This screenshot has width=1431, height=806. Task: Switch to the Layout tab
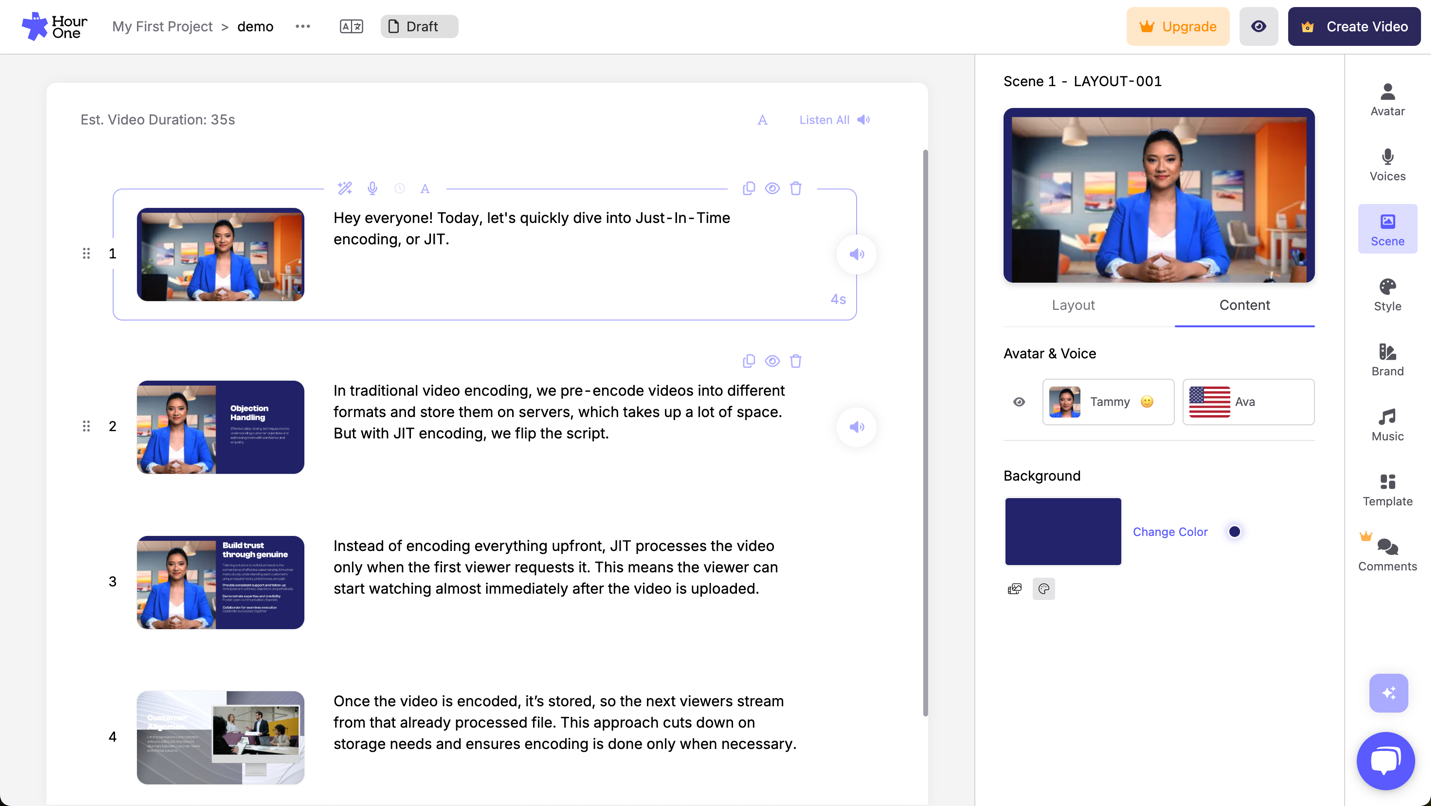(1073, 305)
